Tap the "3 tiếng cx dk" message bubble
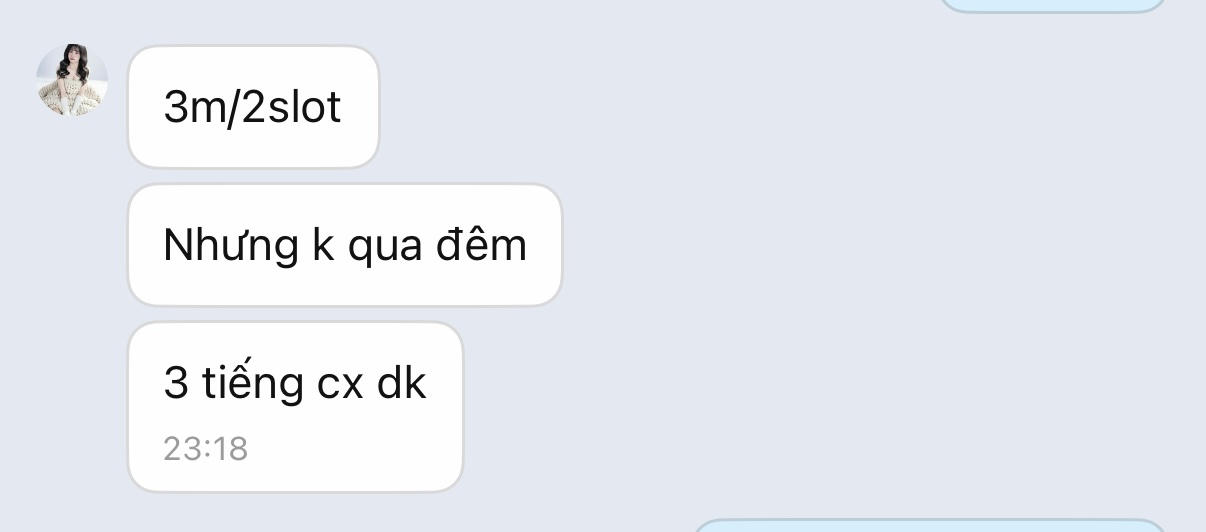The height and width of the screenshot is (532, 1206). (x=295, y=407)
